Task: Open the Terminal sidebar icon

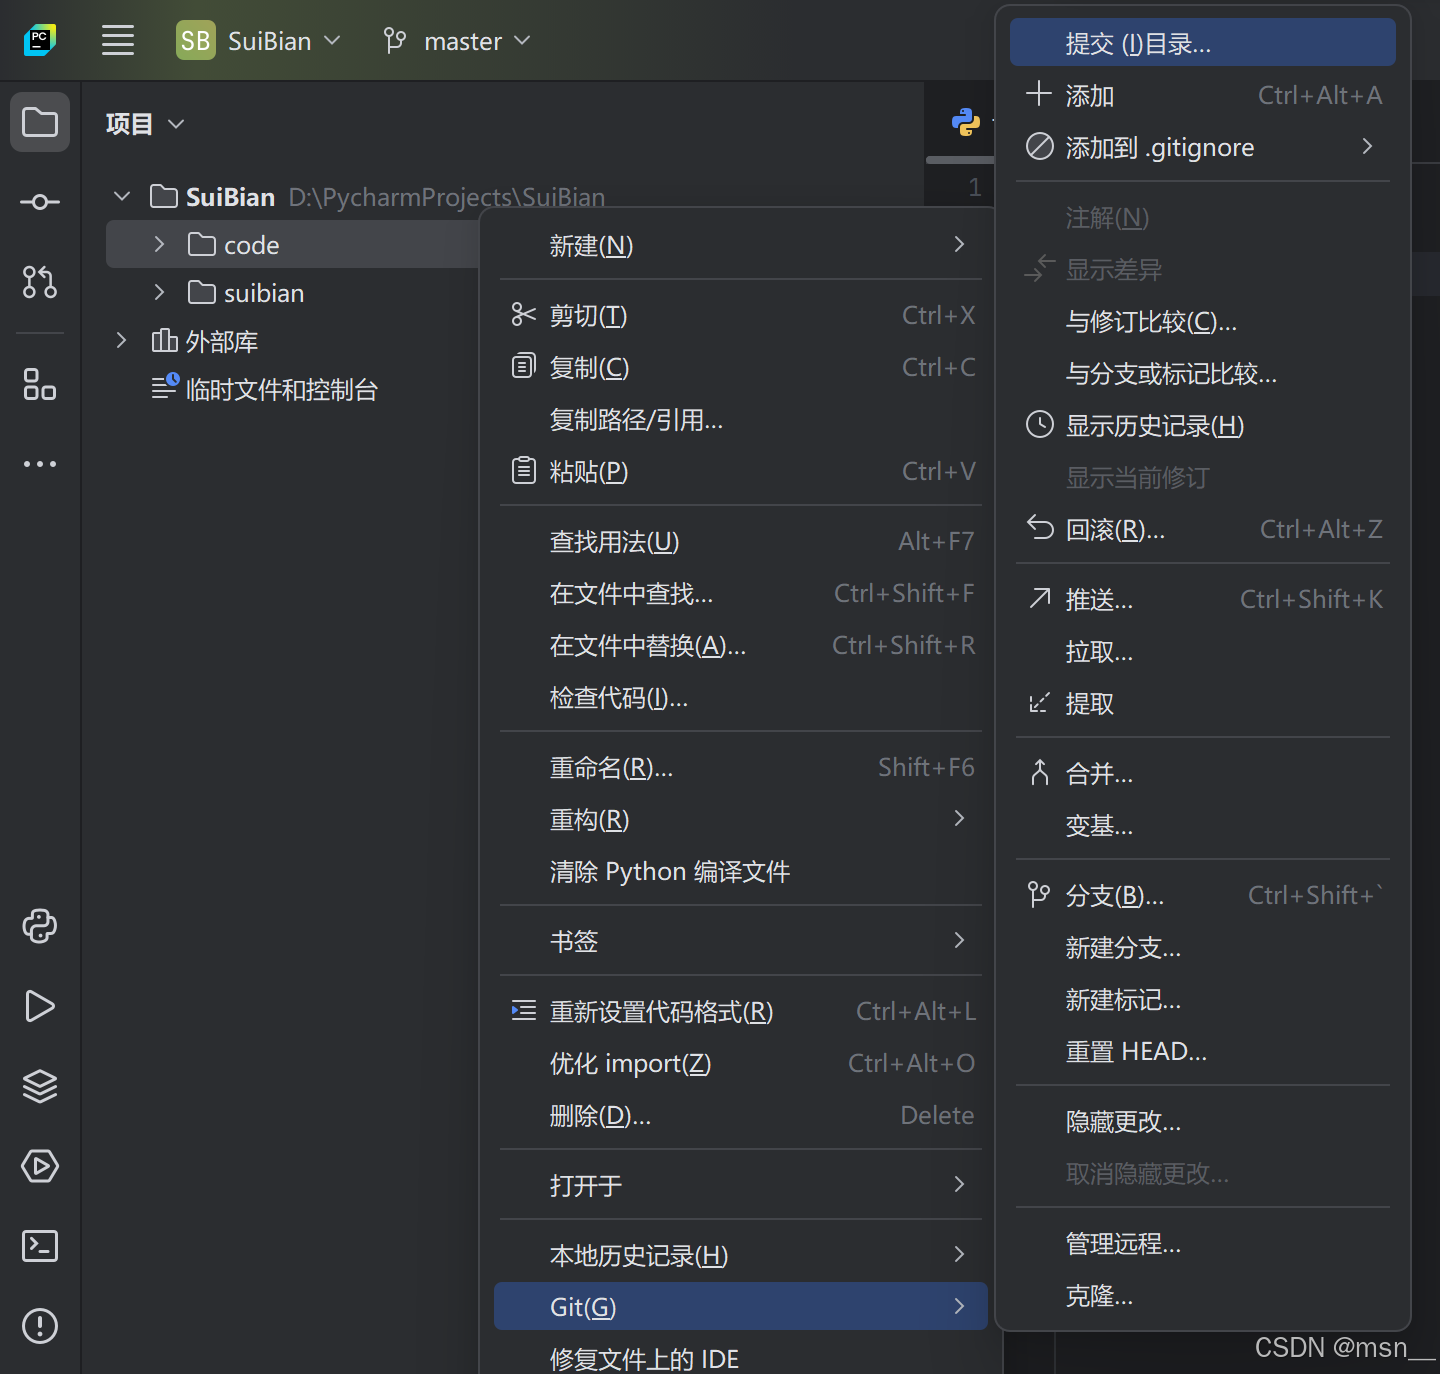Action: [x=40, y=1246]
